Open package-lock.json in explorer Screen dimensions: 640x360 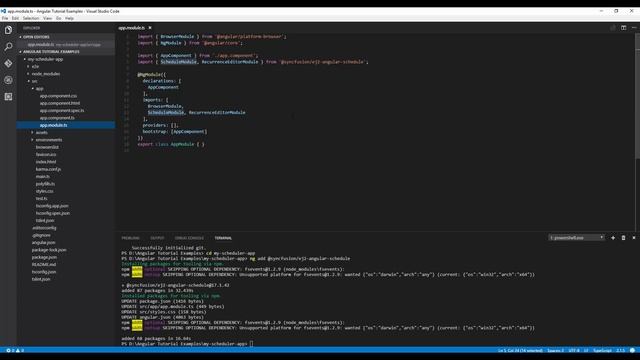49,250
